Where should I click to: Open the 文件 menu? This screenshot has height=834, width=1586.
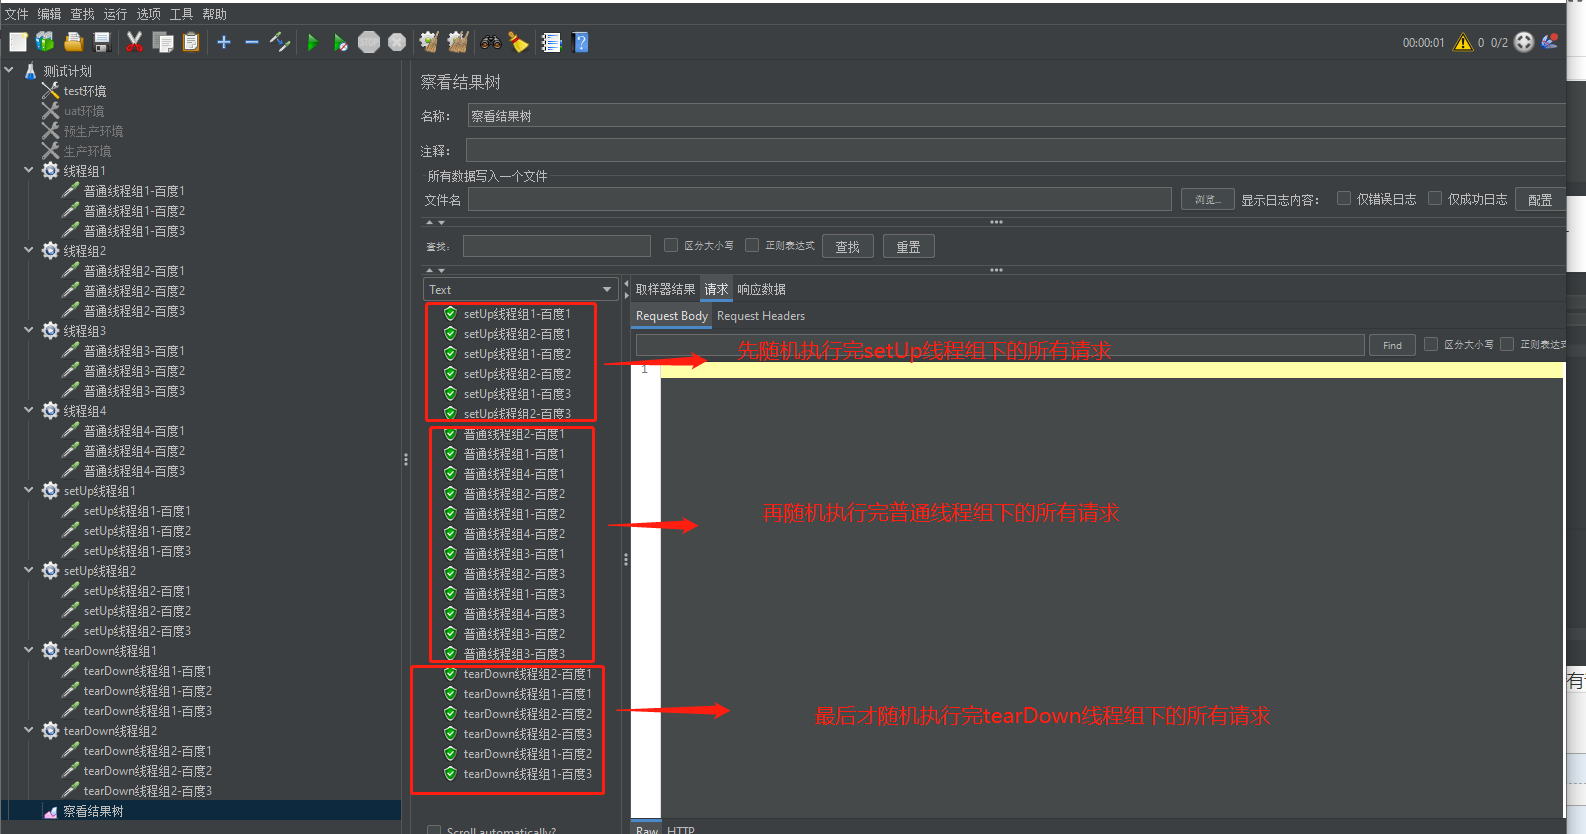[x=17, y=14]
